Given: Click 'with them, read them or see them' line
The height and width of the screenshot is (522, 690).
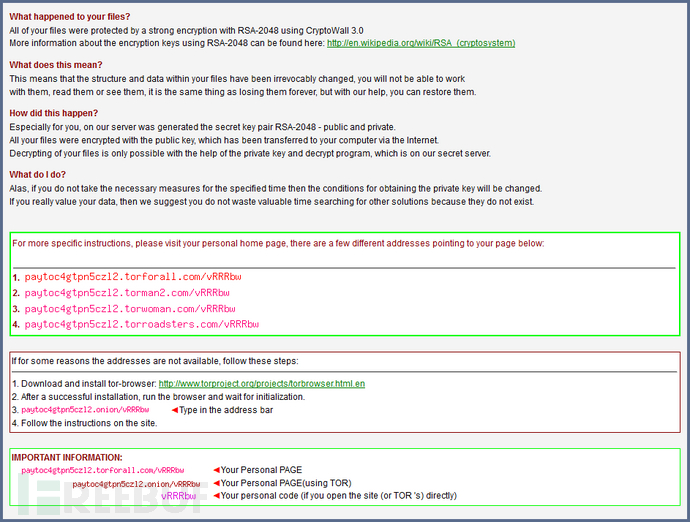Looking at the screenshot, I should [242, 92].
